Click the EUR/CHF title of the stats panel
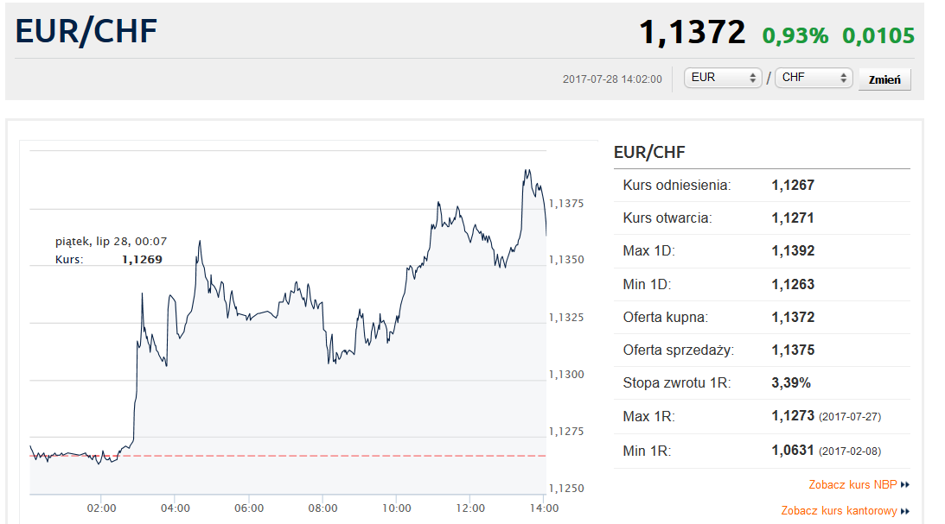The image size is (945, 524). click(649, 153)
